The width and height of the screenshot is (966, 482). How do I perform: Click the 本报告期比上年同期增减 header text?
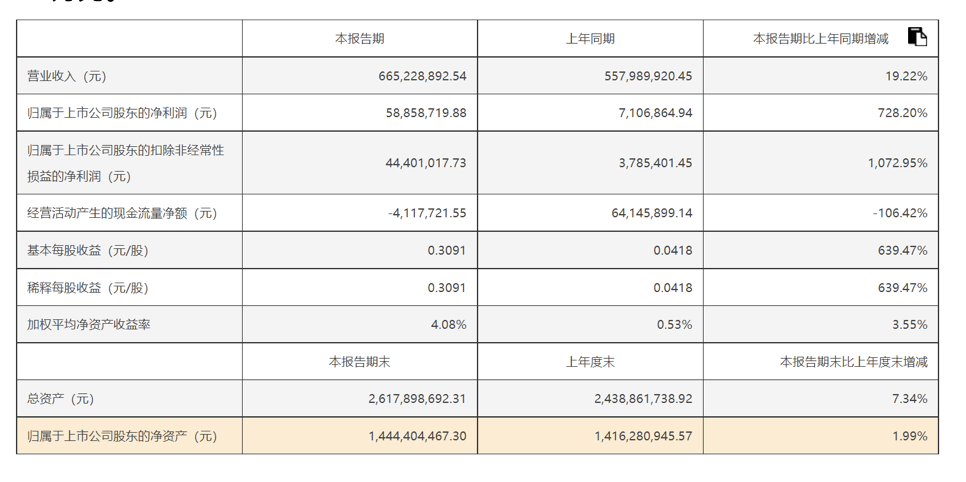(x=820, y=39)
